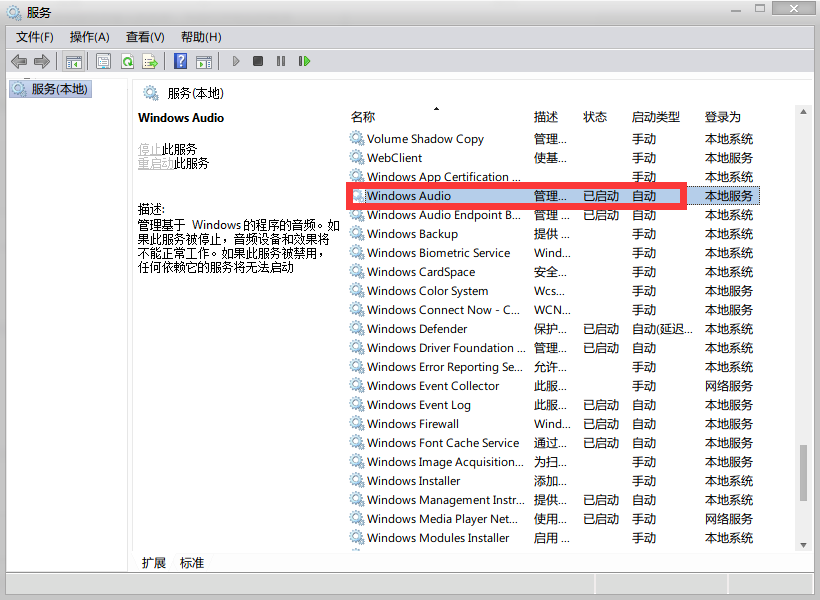Click 网络服务 in the Windows Event Collector row
This screenshot has width=820, height=600.
coord(729,386)
